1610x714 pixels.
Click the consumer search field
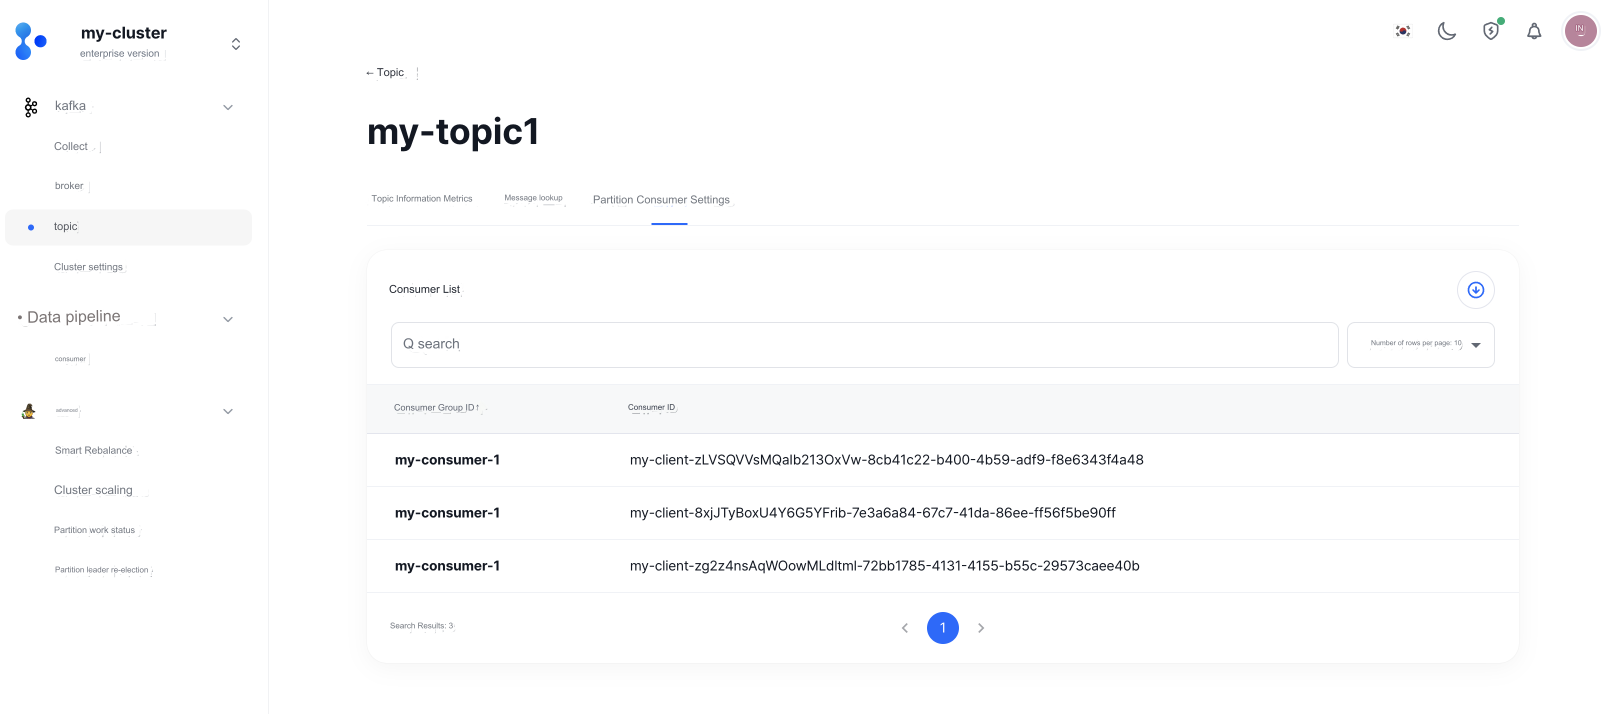coord(864,345)
